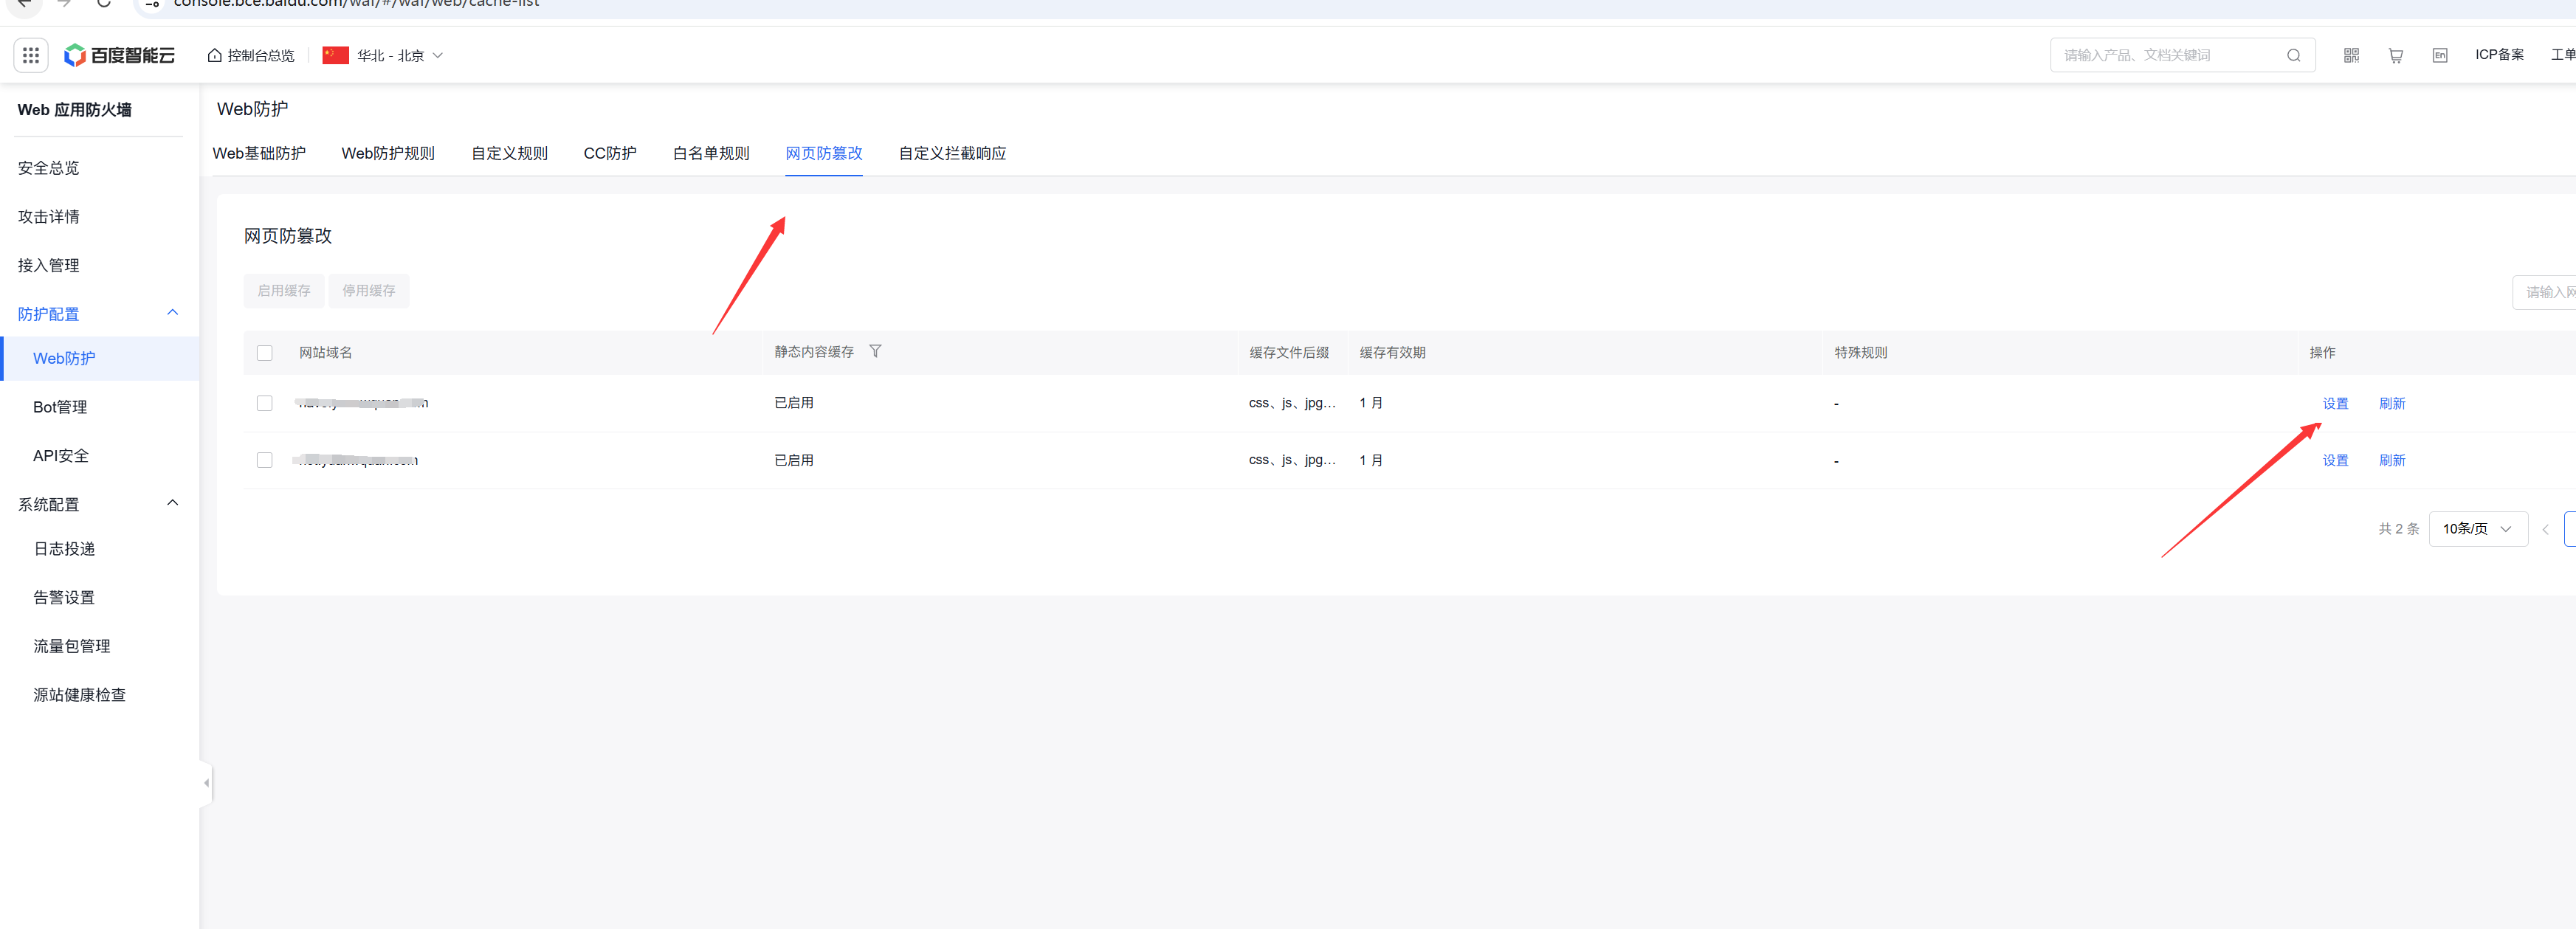Screen dimensions: 2576x929
Task: Toggle the select-all checkbox in table header
Action: point(264,353)
